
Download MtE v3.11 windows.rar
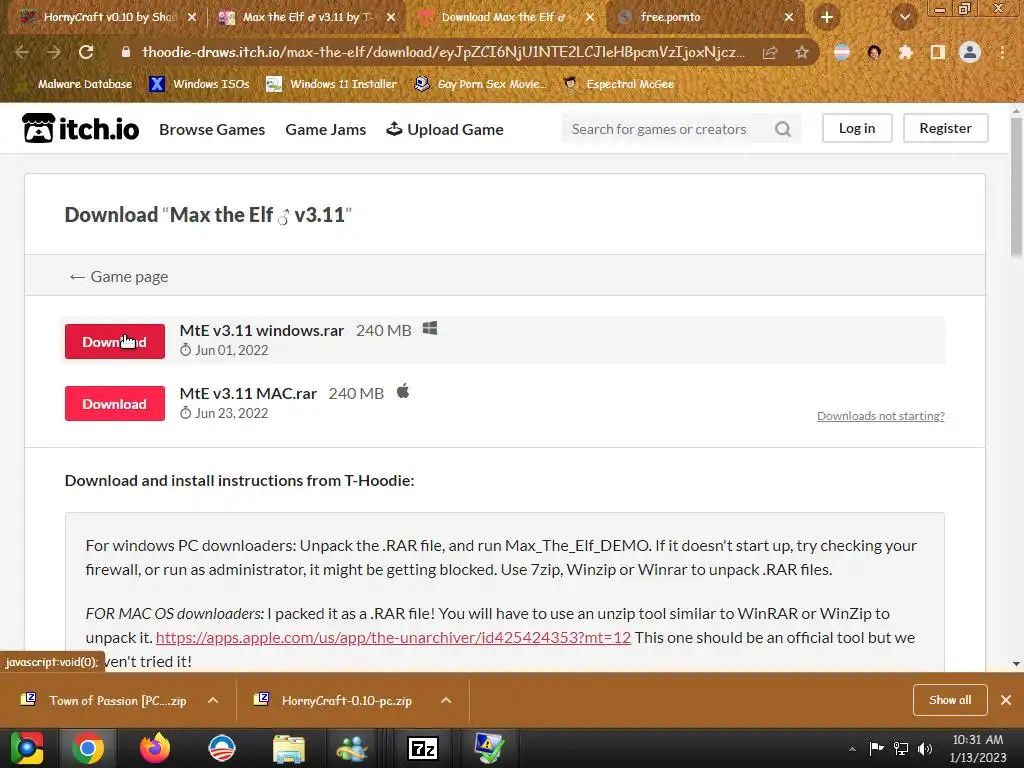click(114, 342)
